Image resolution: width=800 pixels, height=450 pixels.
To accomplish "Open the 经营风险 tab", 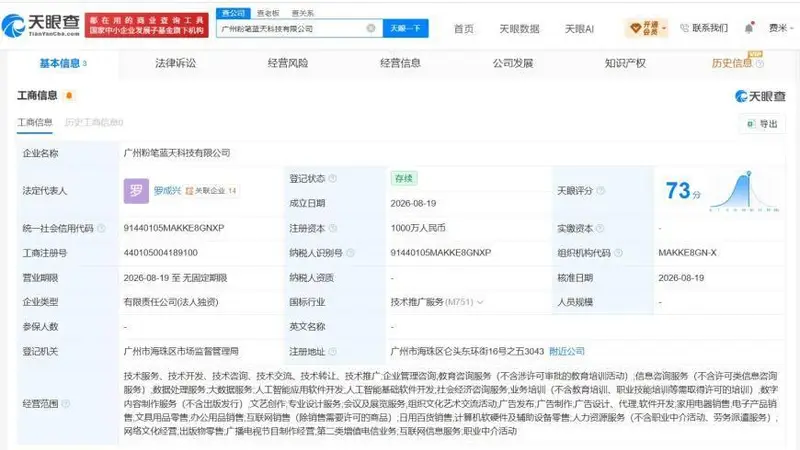I will [x=288, y=63].
